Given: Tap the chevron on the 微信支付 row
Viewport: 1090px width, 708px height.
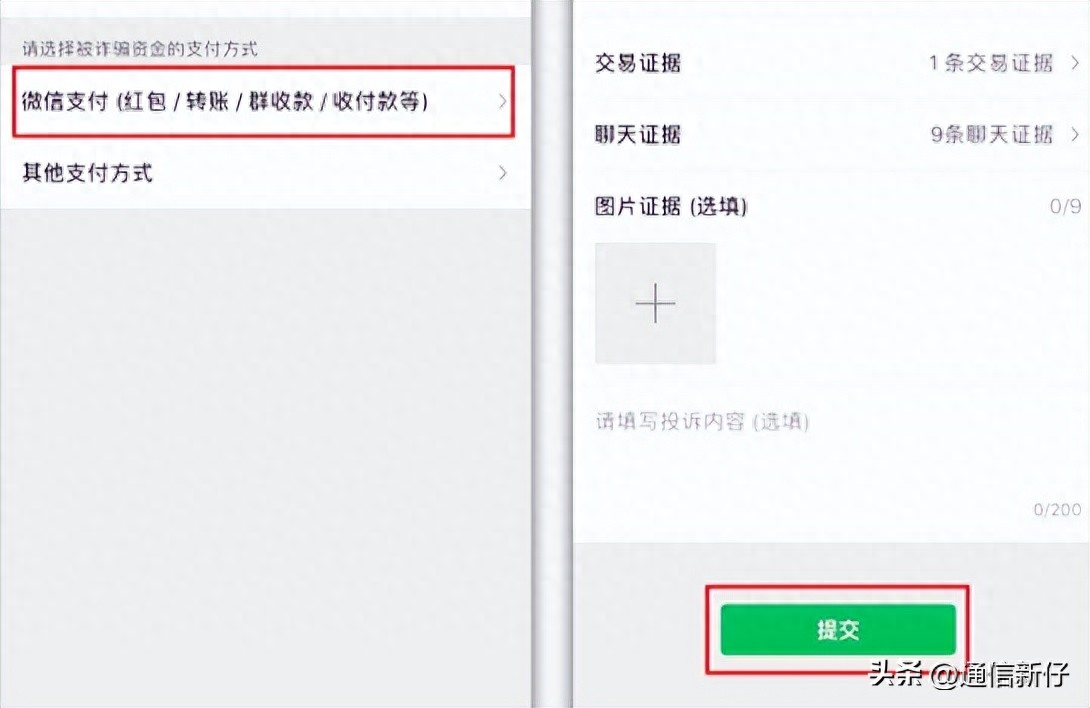Looking at the screenshot, I should (503, 102).
